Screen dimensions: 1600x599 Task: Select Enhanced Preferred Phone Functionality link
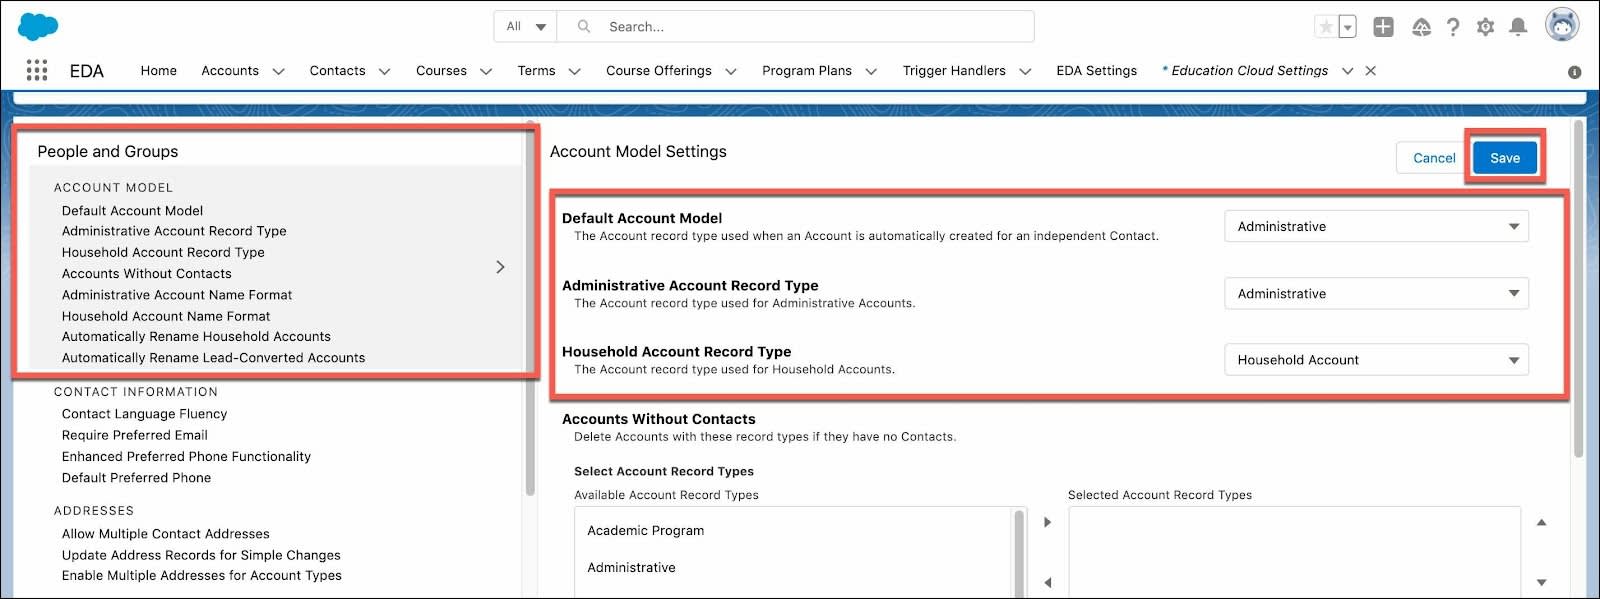click(186, 456)
